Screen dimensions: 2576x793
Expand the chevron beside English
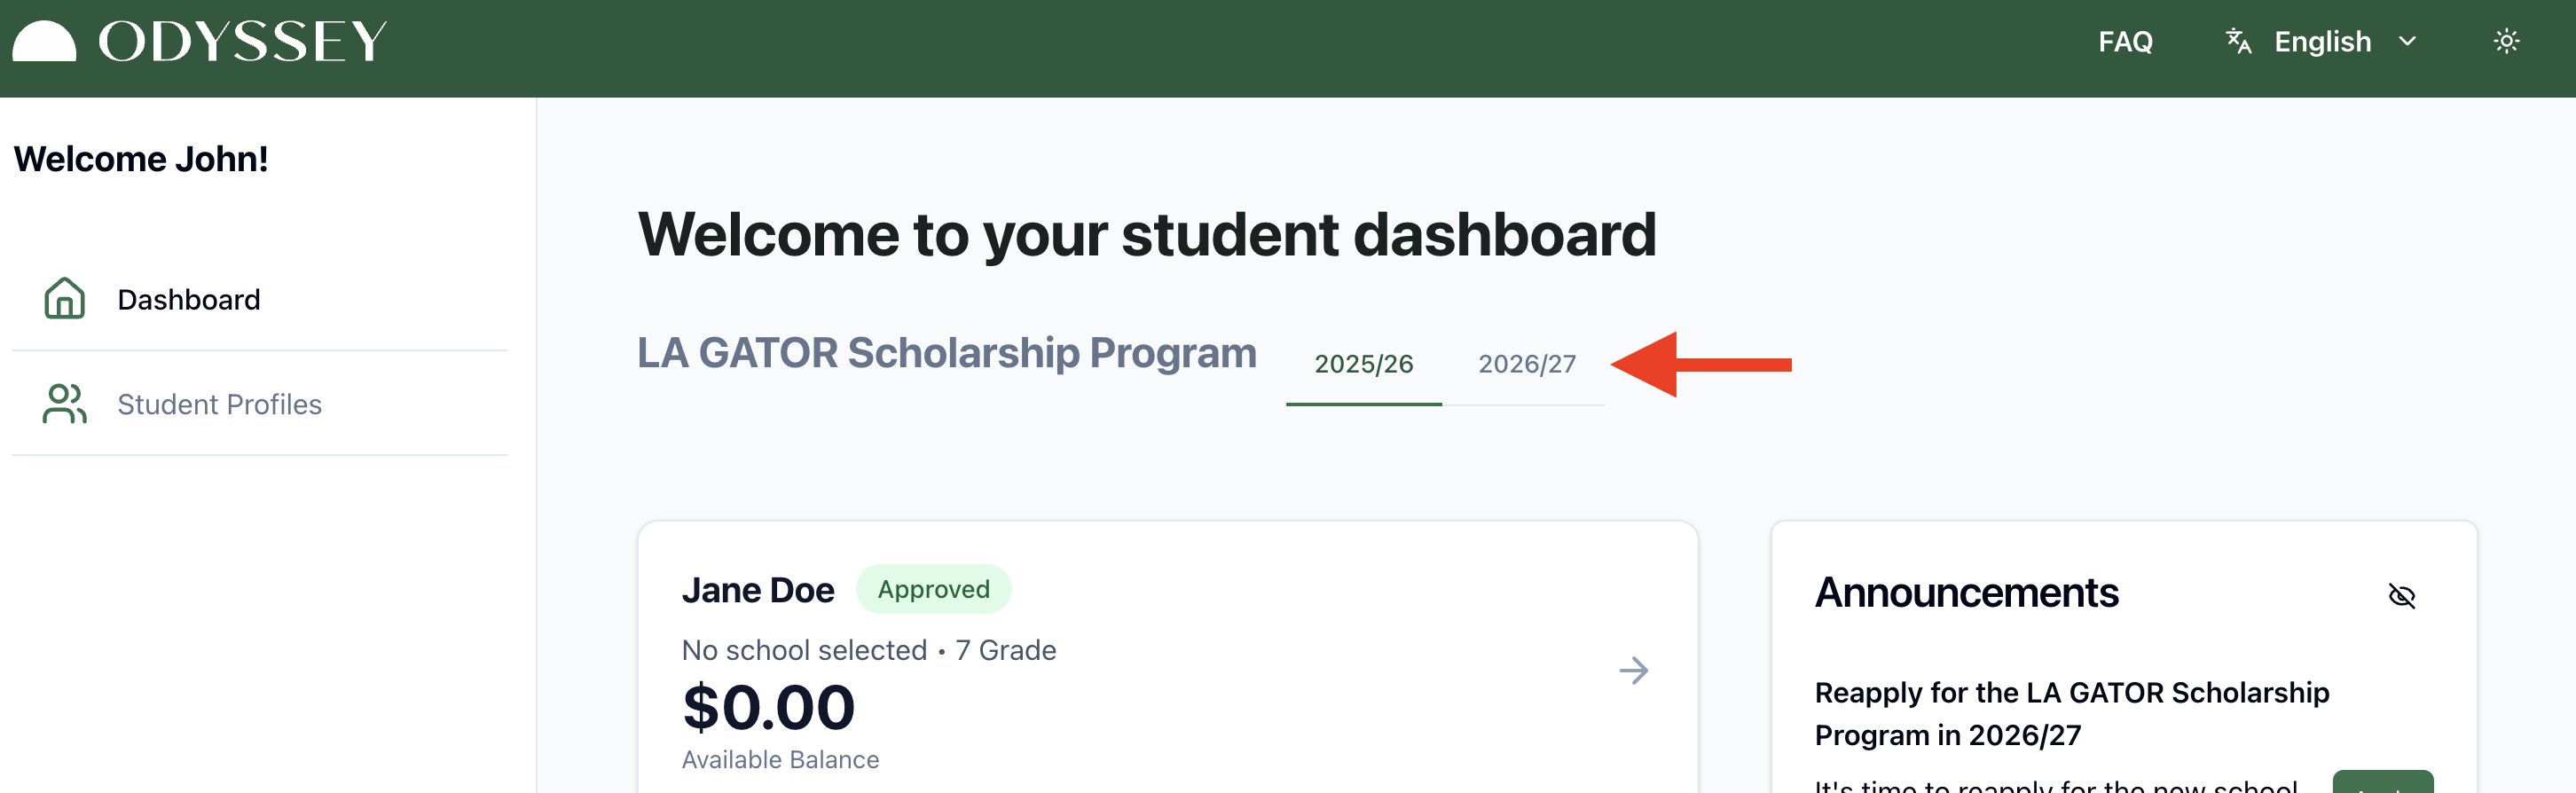pos(2408,42)
